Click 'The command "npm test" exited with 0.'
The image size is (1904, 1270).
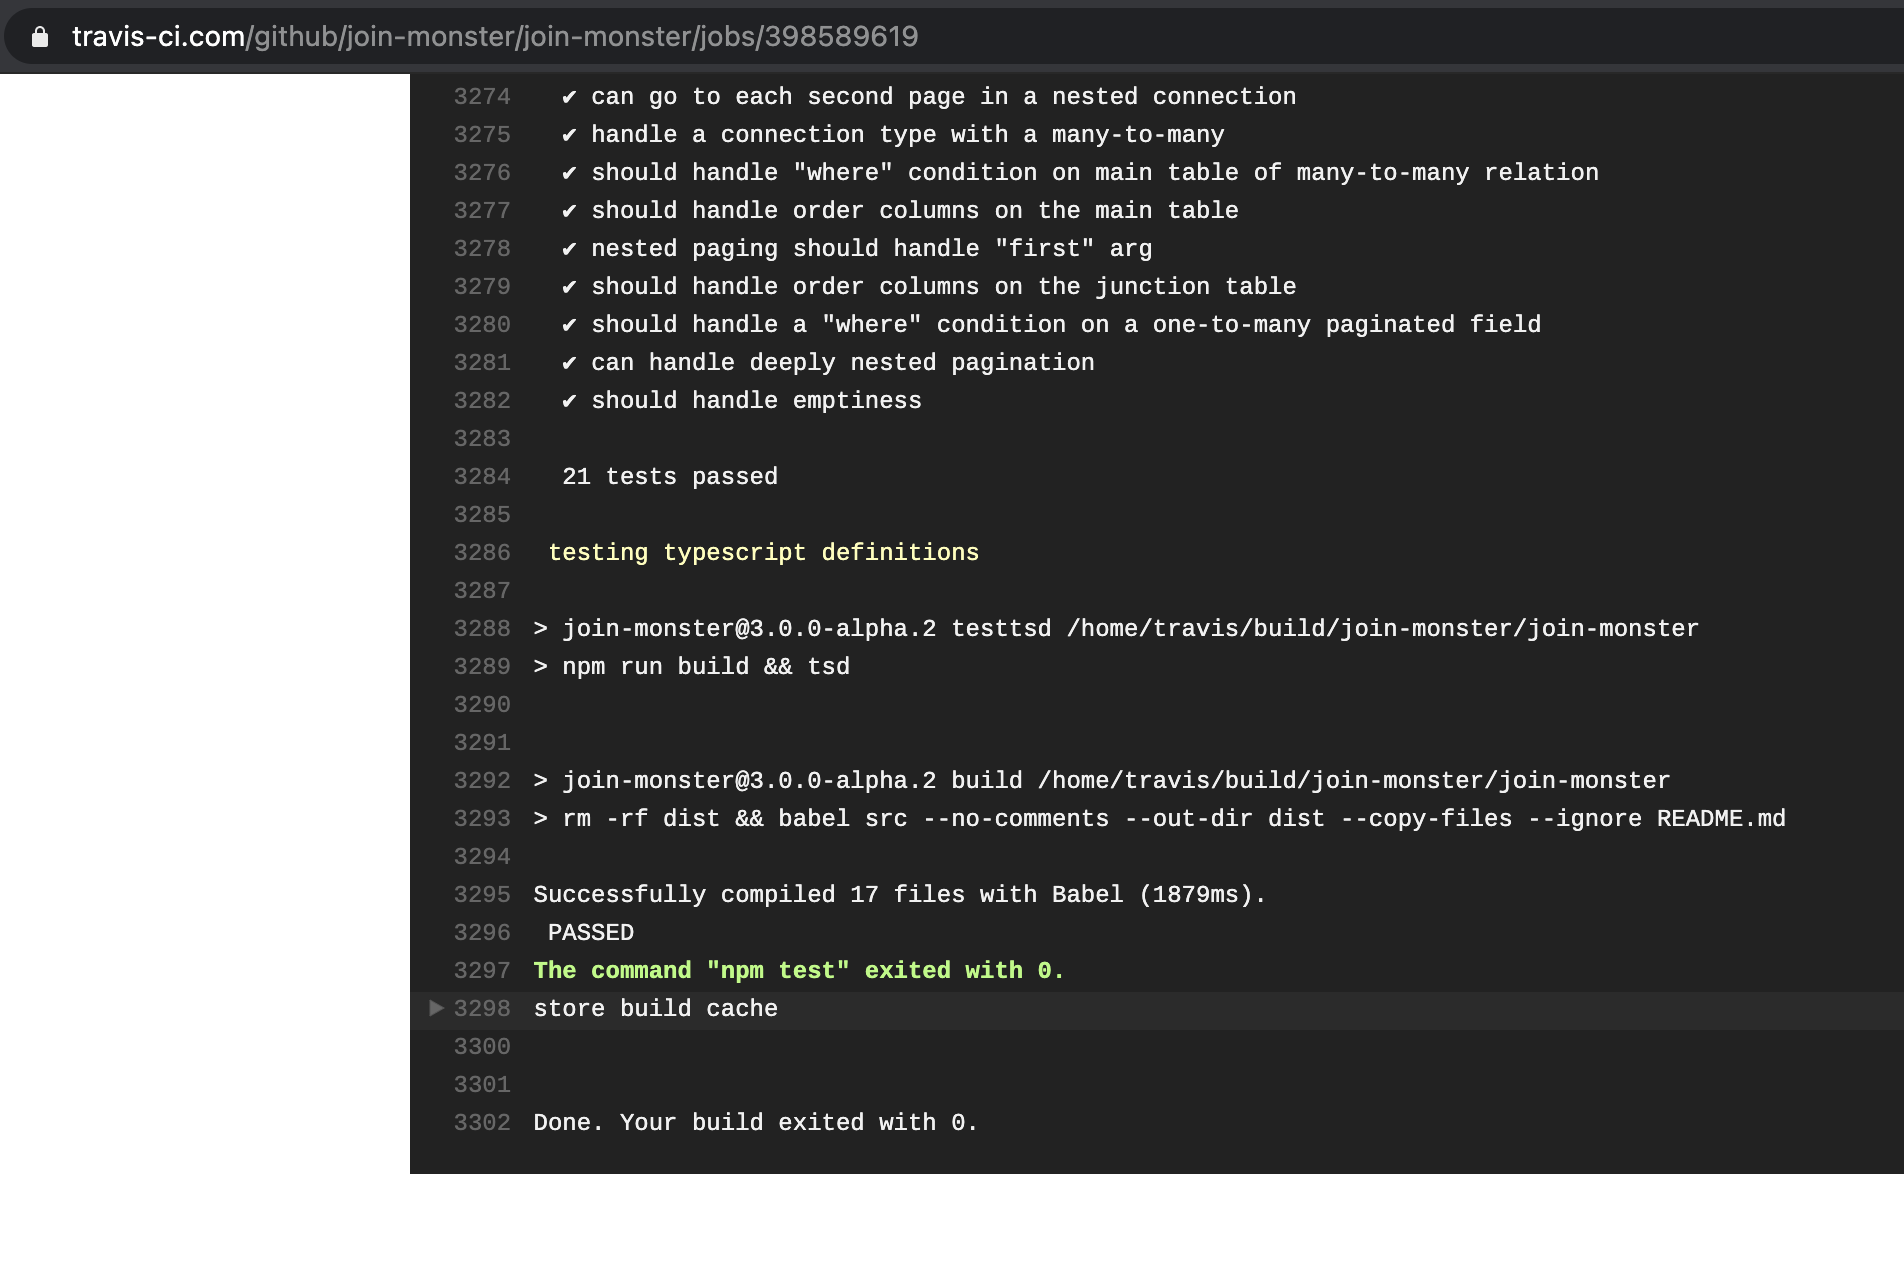(x=799, y=971)
